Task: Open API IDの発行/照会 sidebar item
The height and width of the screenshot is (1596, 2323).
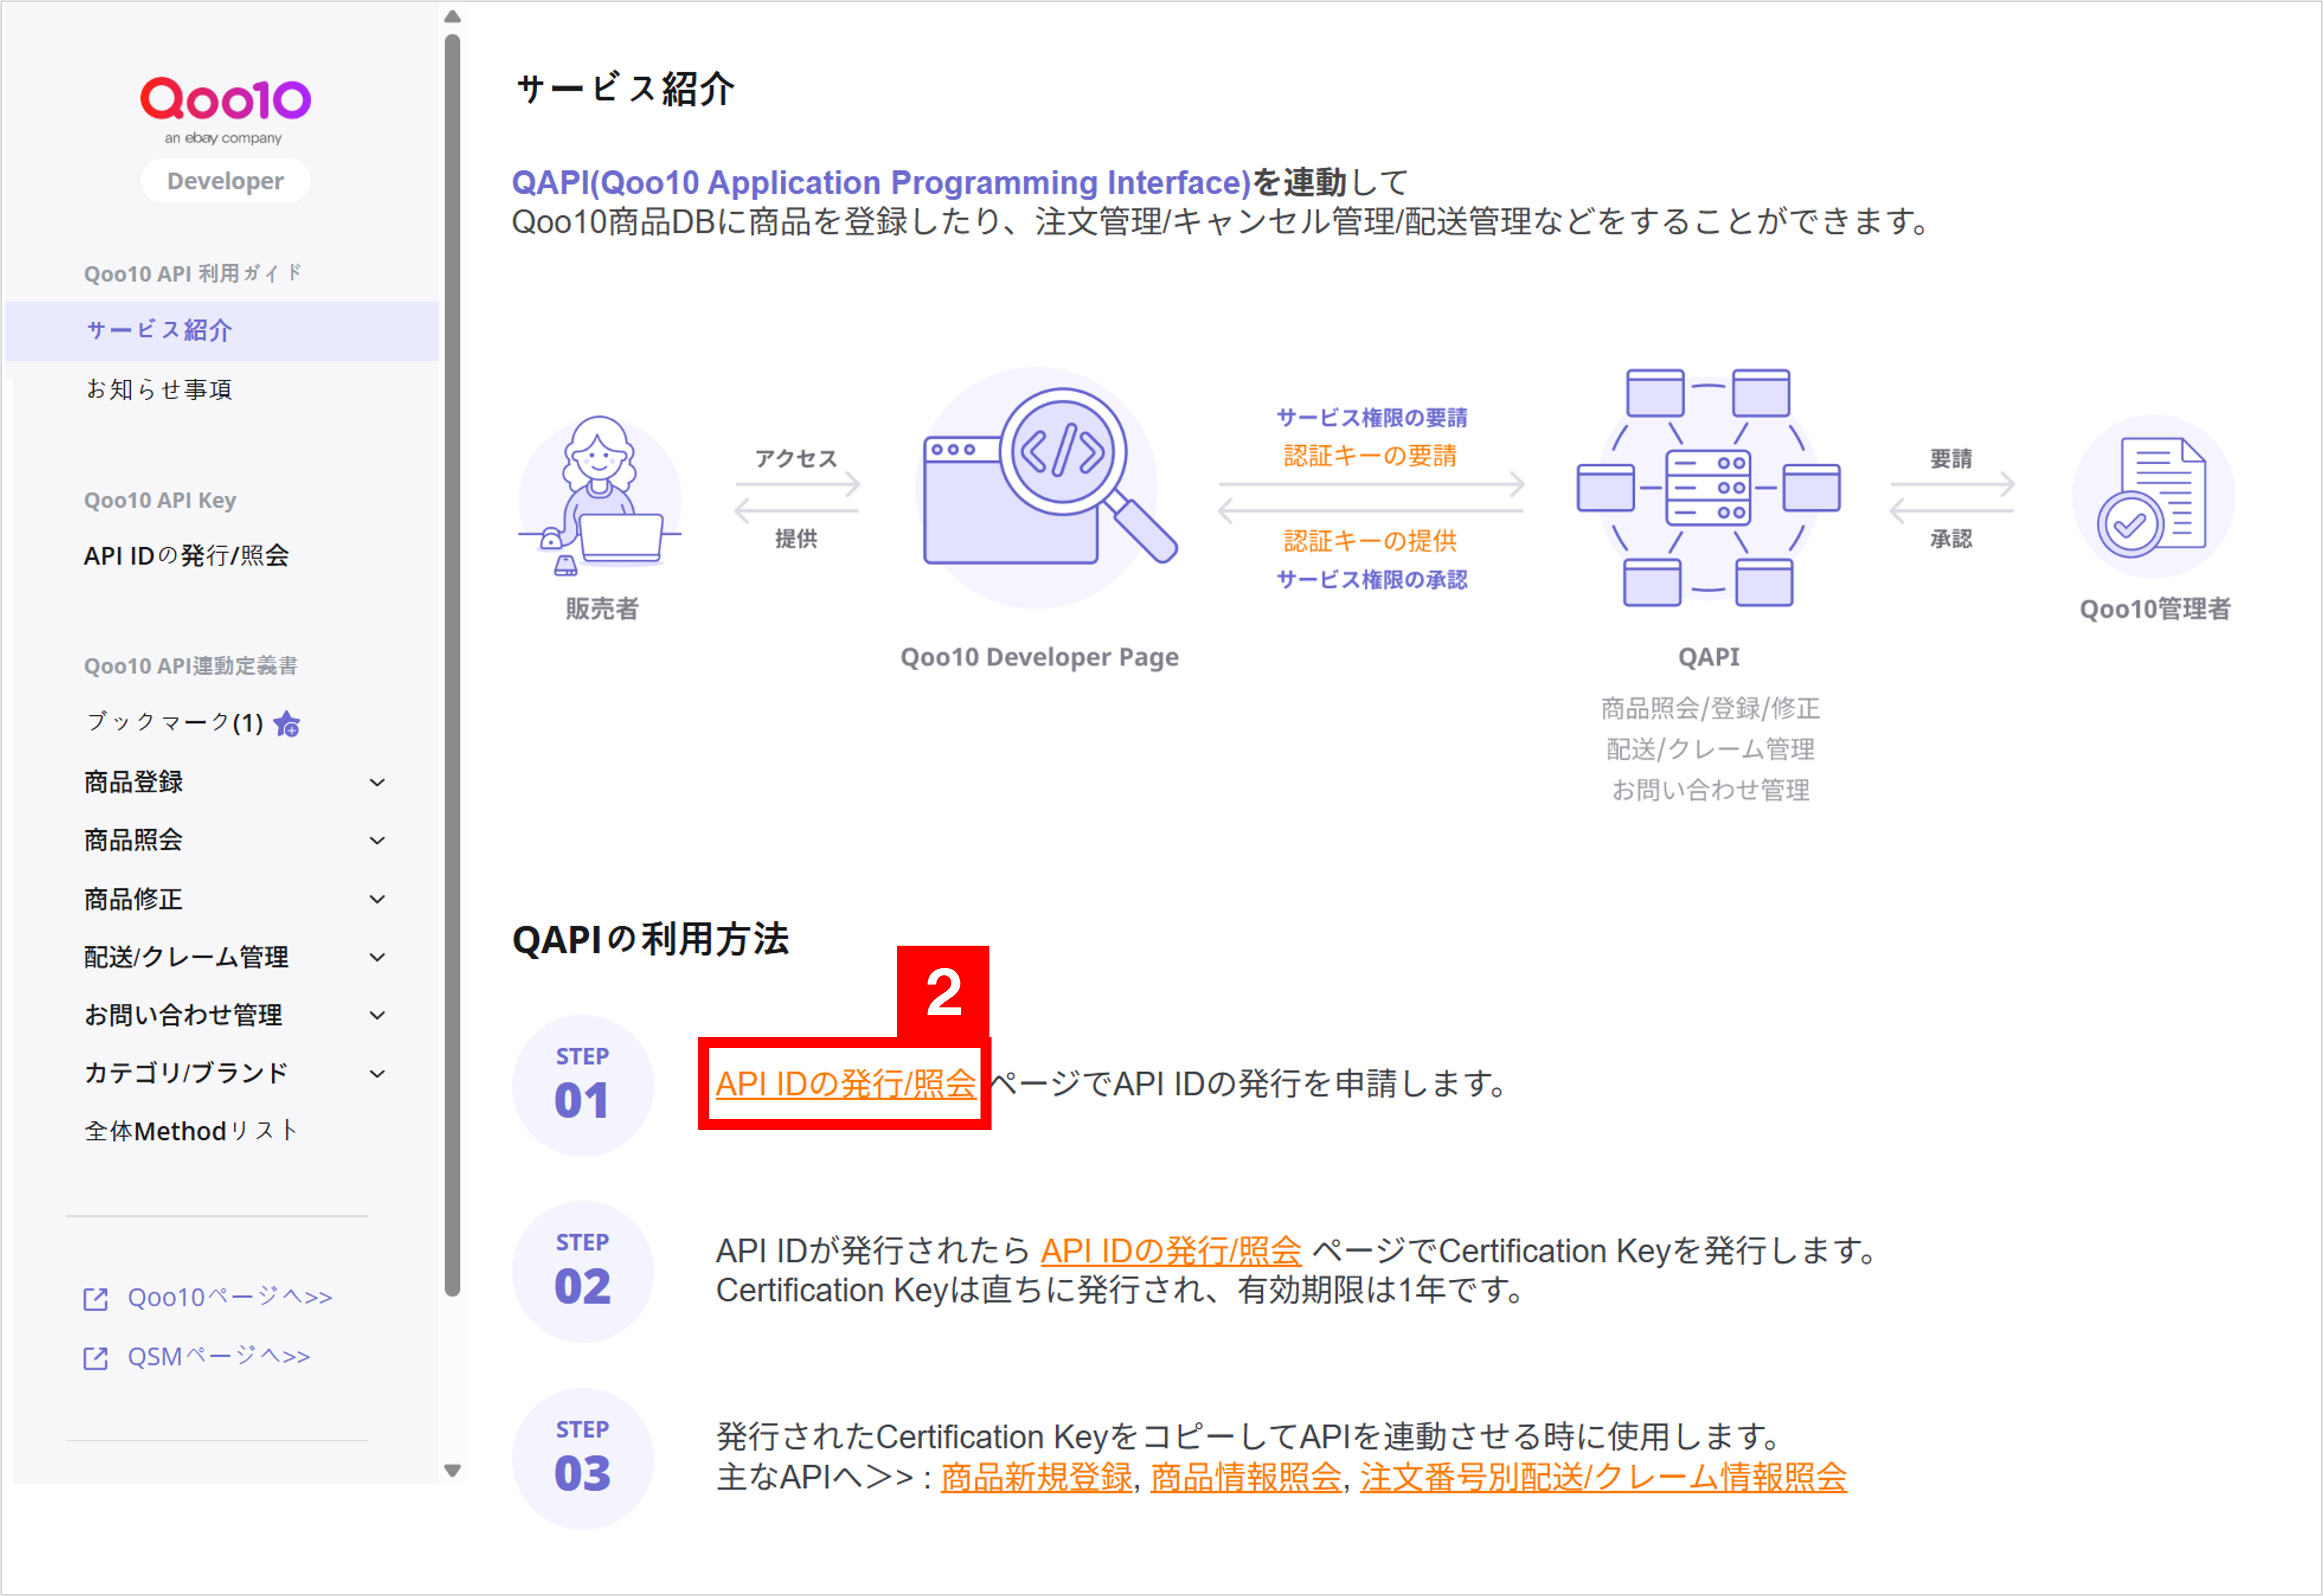Action: coord(186,556)
